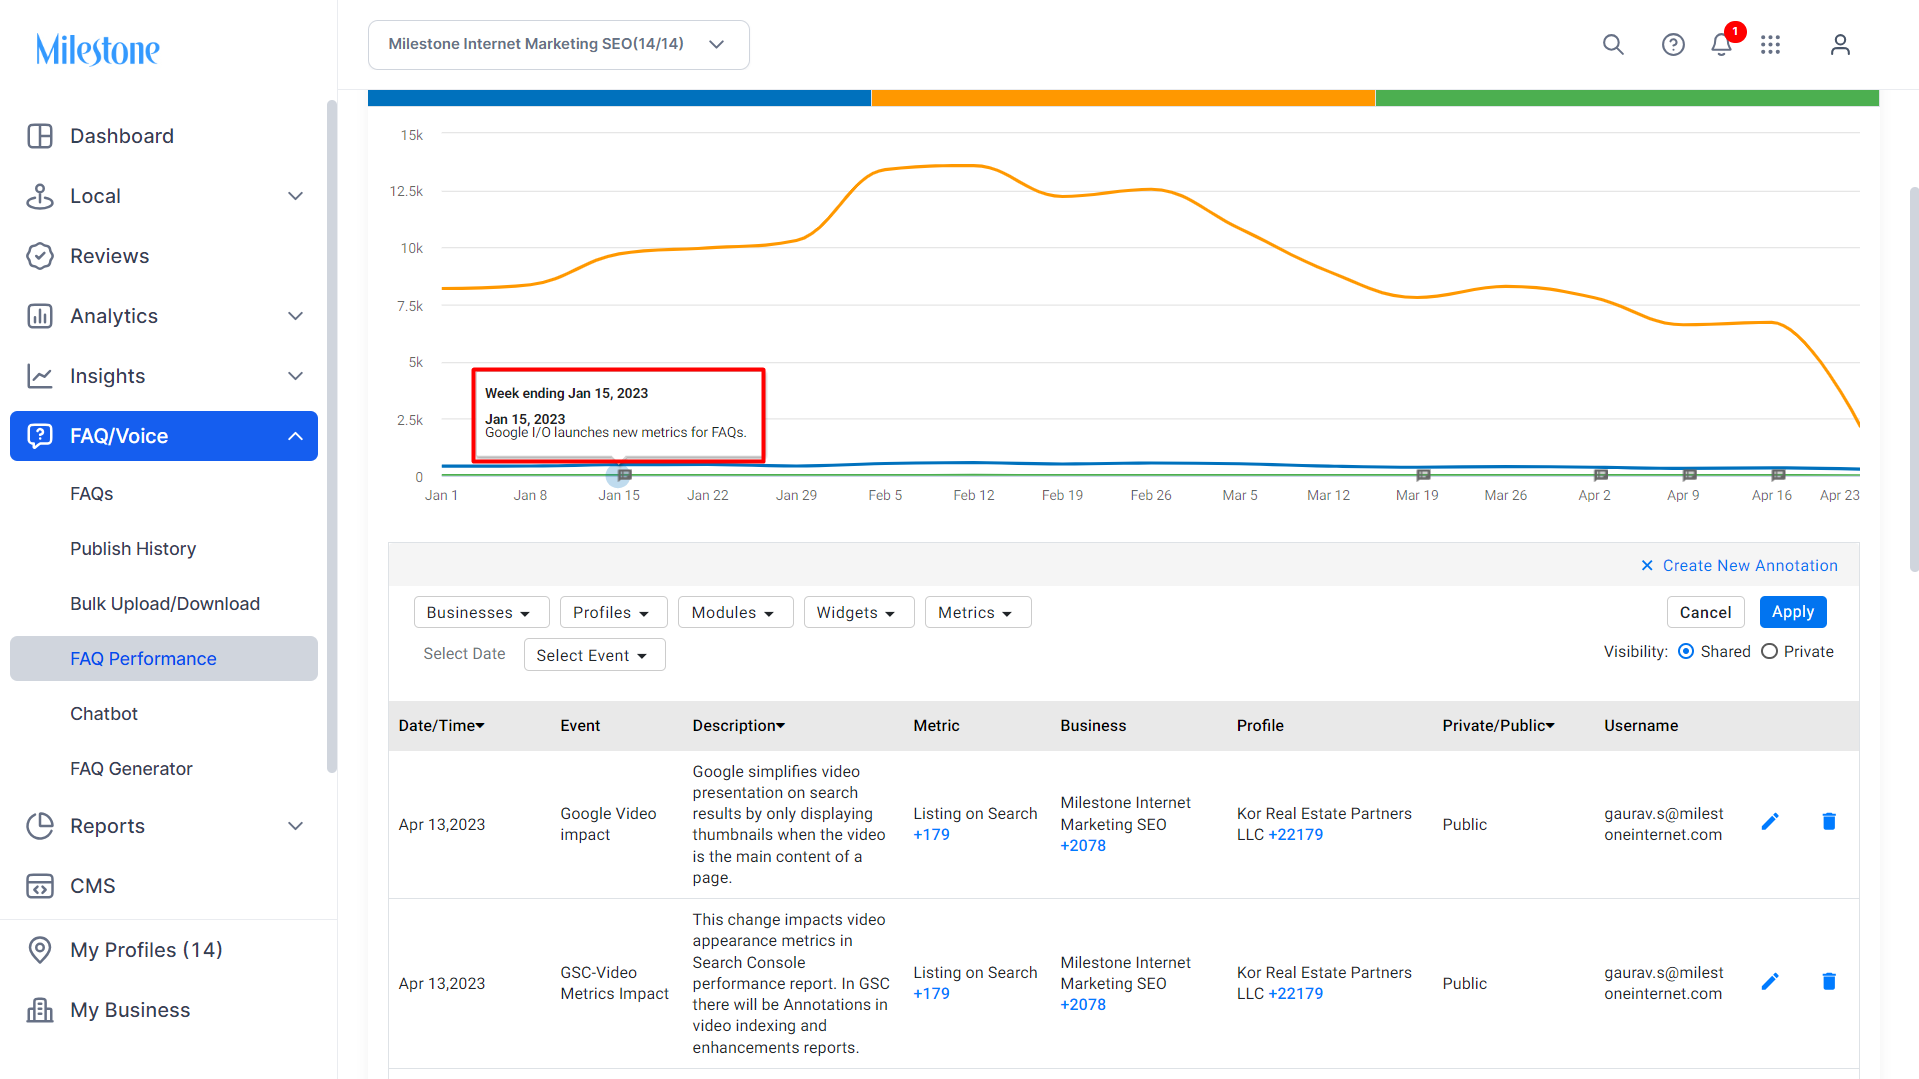1919x1079 pixels.
Task: Click the Jan 15 annotation marker on chart
Action: (x=624, y=475)
